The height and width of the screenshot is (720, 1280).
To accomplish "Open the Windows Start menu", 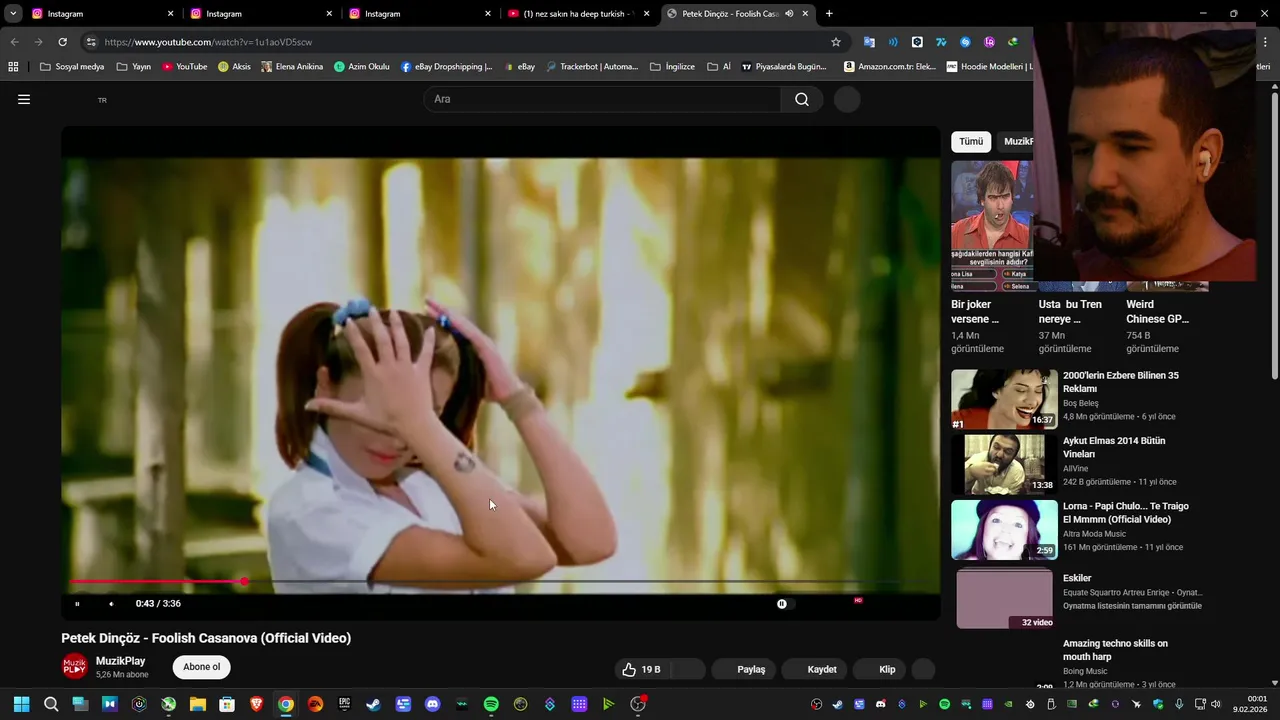I will click(x=21, y=704).
